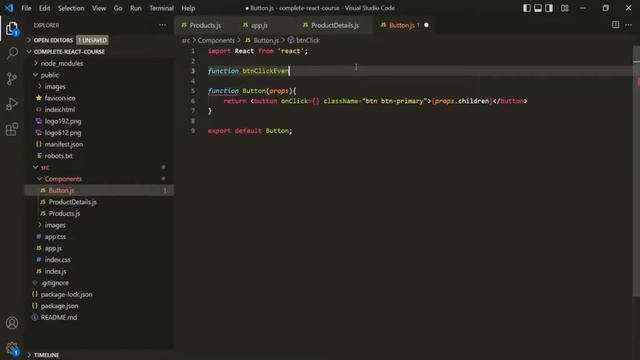The image size is (640, 360).
Task: Open Explorer's more actions ellipsis
Action: pyautogui.click(x=162, y=25)
